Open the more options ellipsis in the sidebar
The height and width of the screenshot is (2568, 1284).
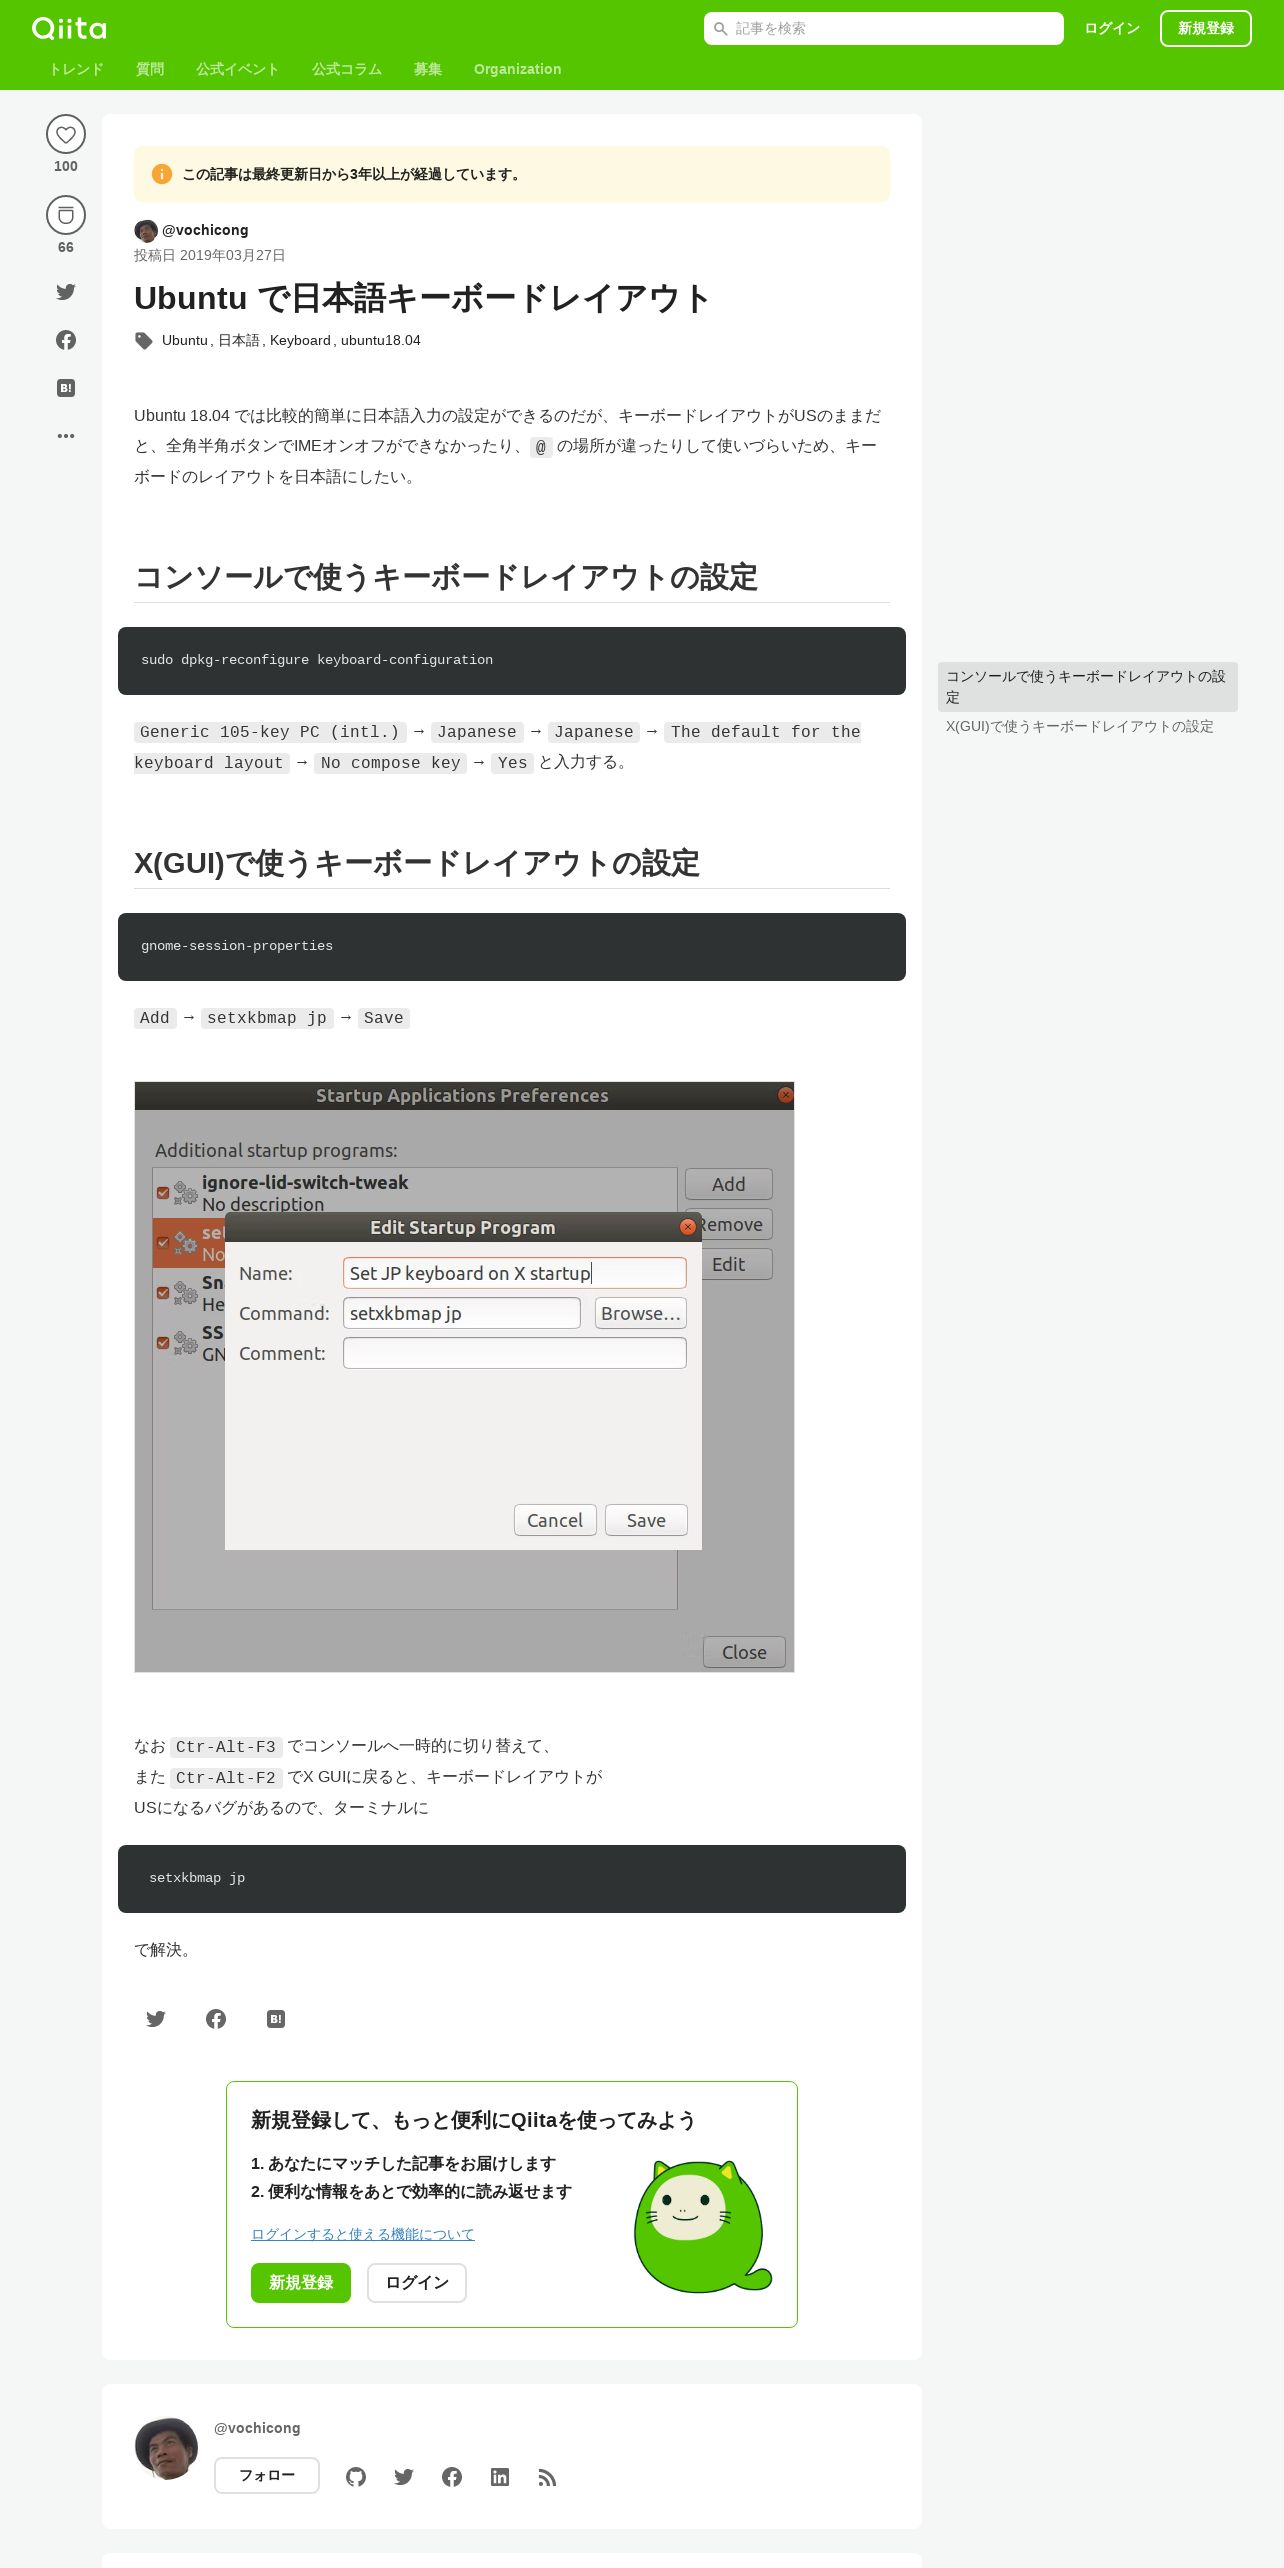pos(66,436)
